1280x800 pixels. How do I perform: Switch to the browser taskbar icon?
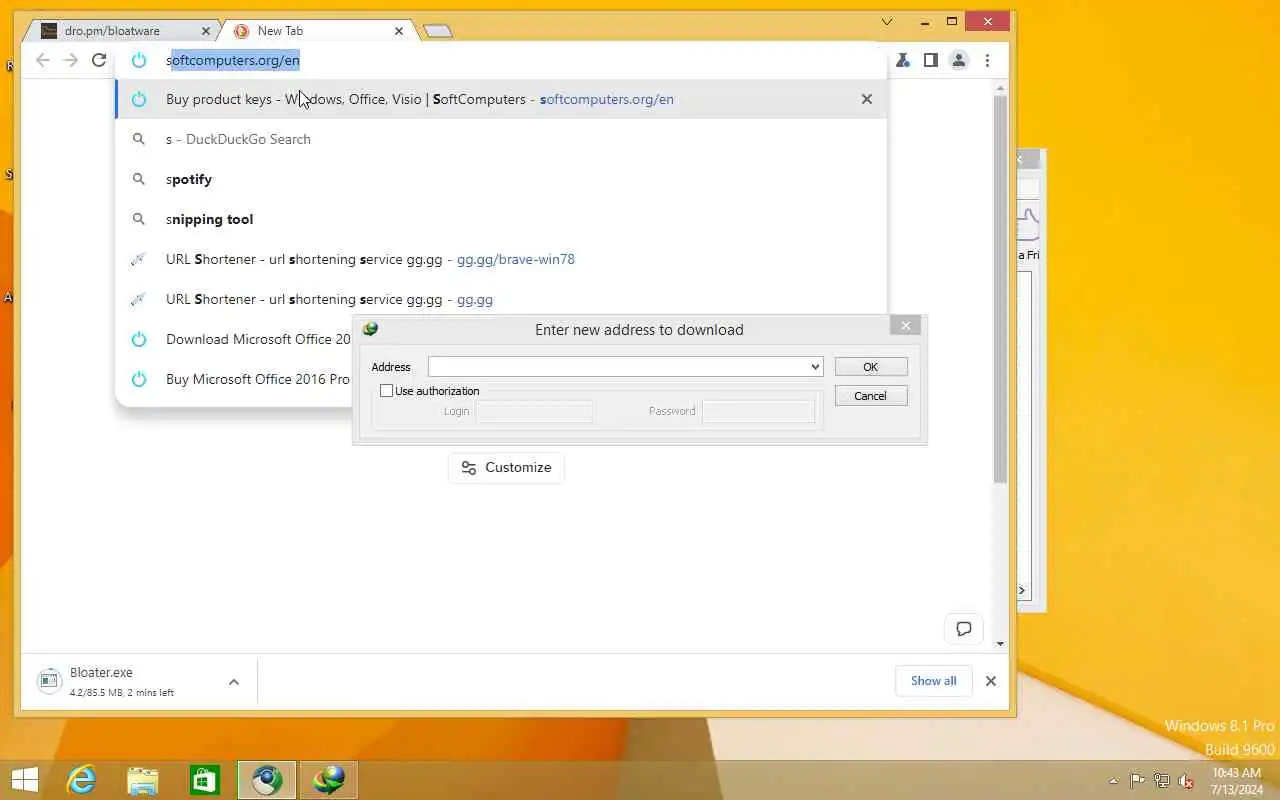(x=267, y=780)
